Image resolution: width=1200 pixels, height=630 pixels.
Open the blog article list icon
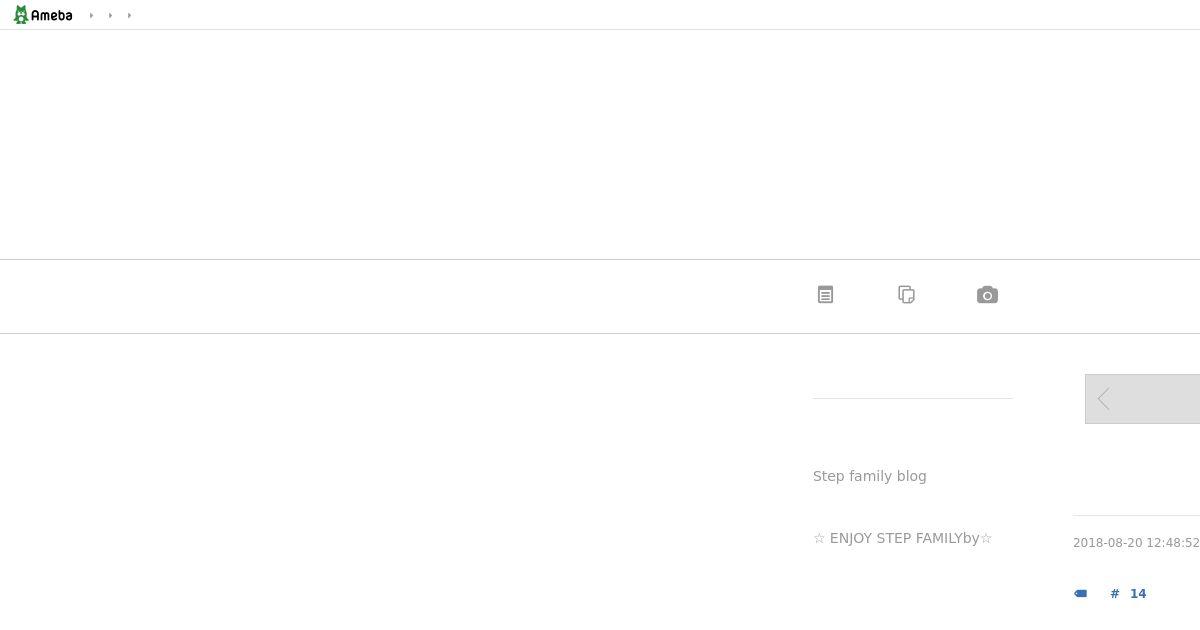(x=825, y=295)
